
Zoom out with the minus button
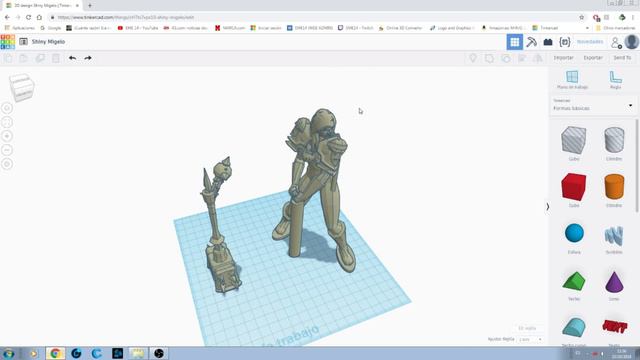tap(7, 150)
